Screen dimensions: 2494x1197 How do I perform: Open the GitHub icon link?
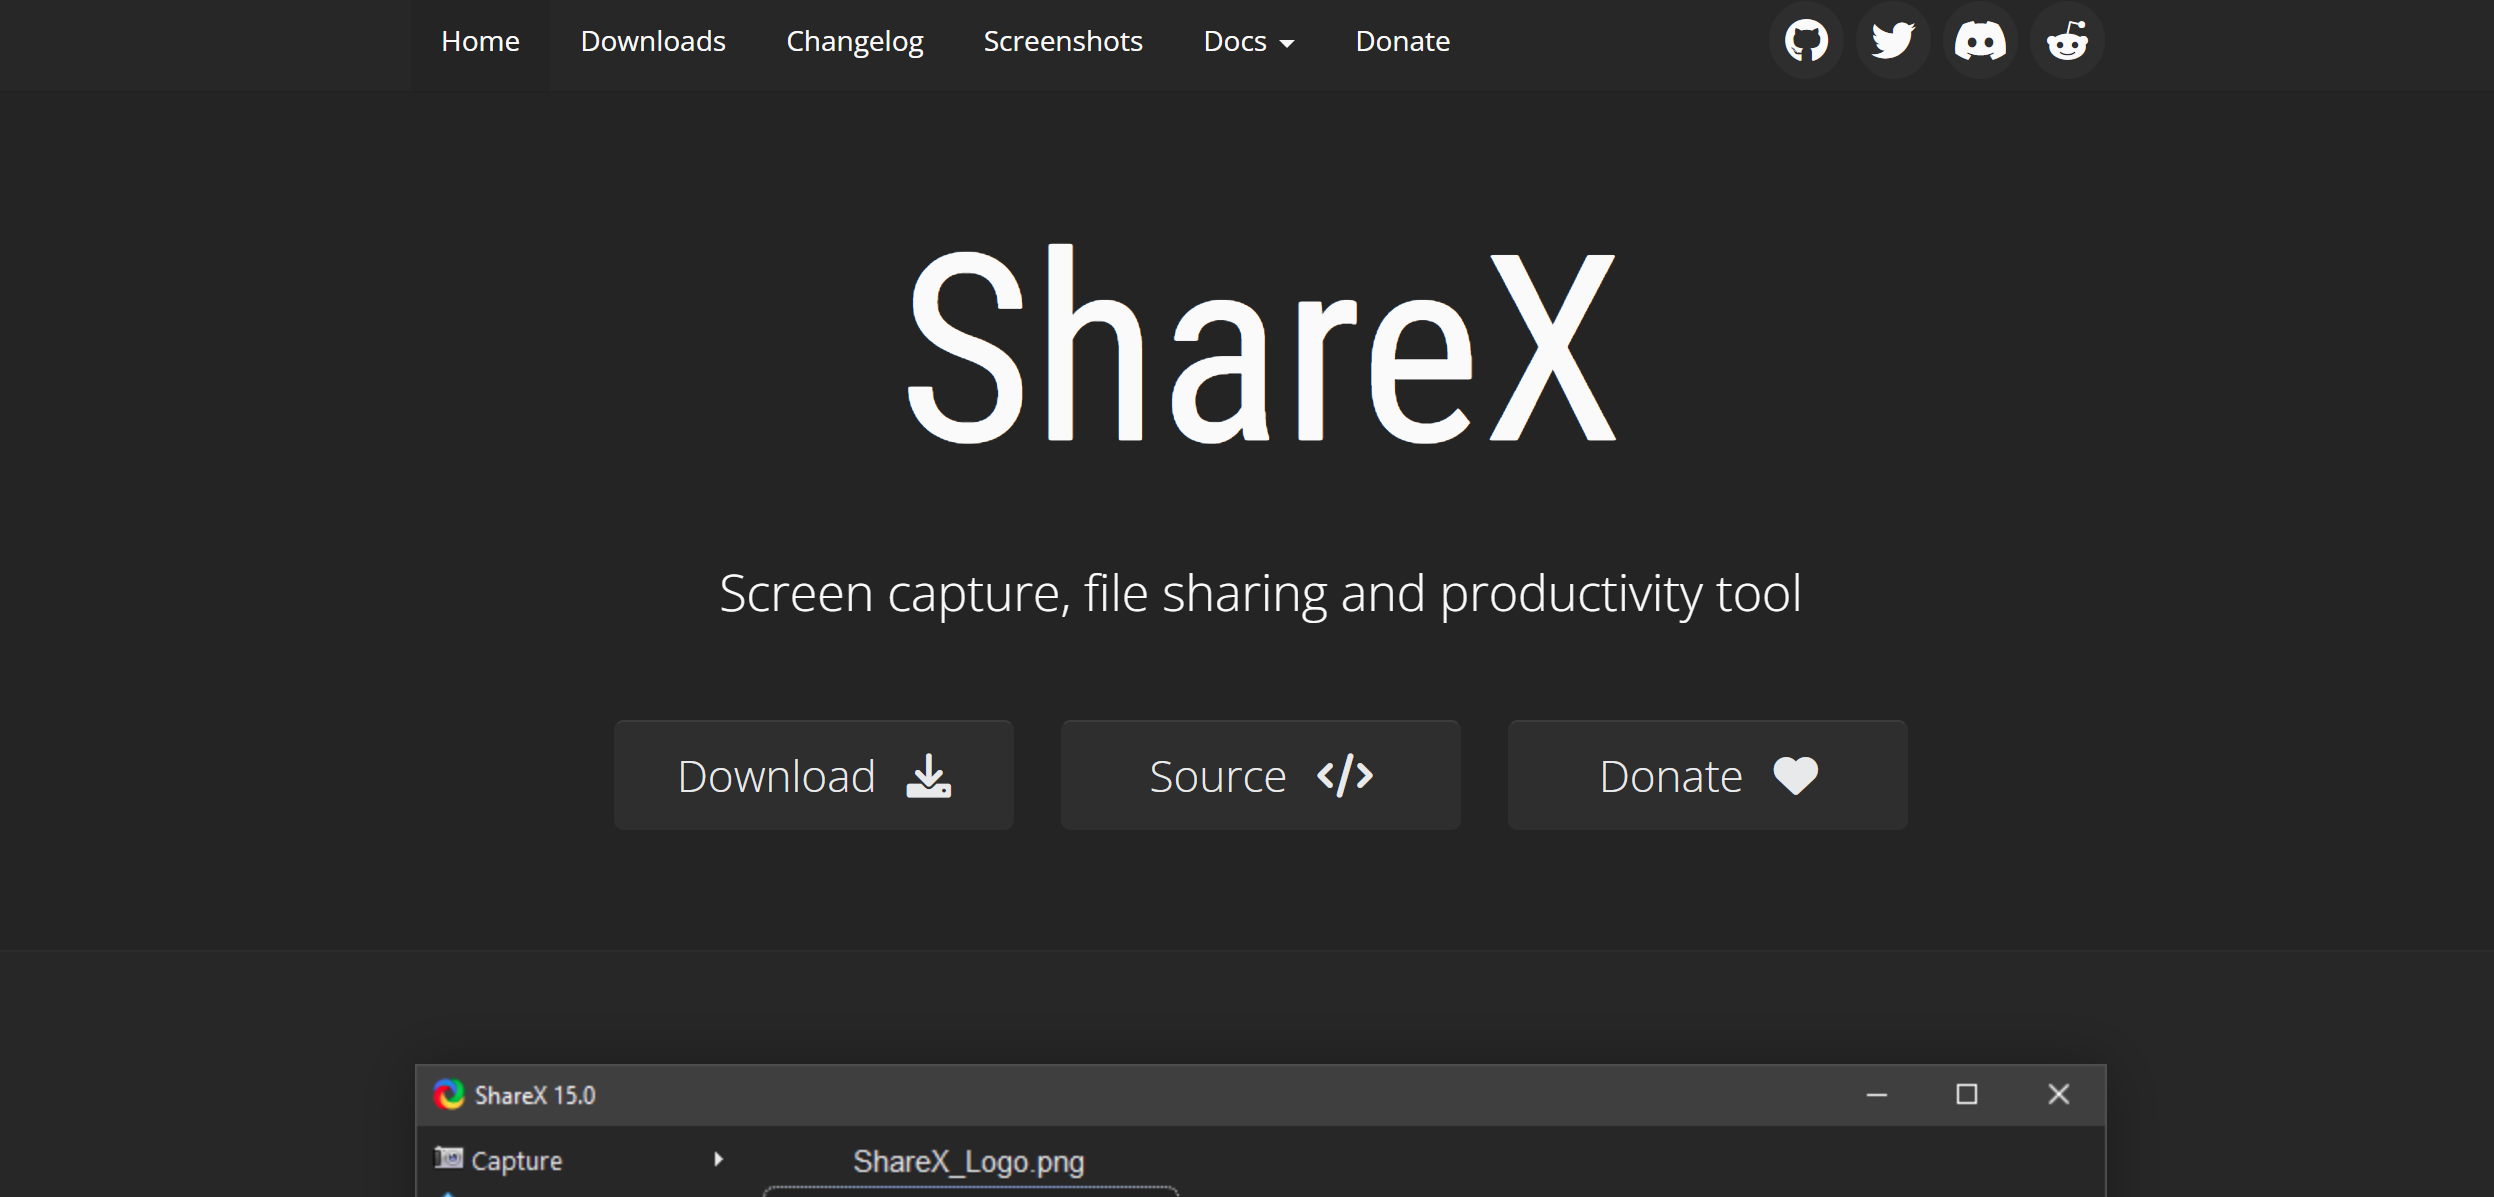(x=1806, y=41)
